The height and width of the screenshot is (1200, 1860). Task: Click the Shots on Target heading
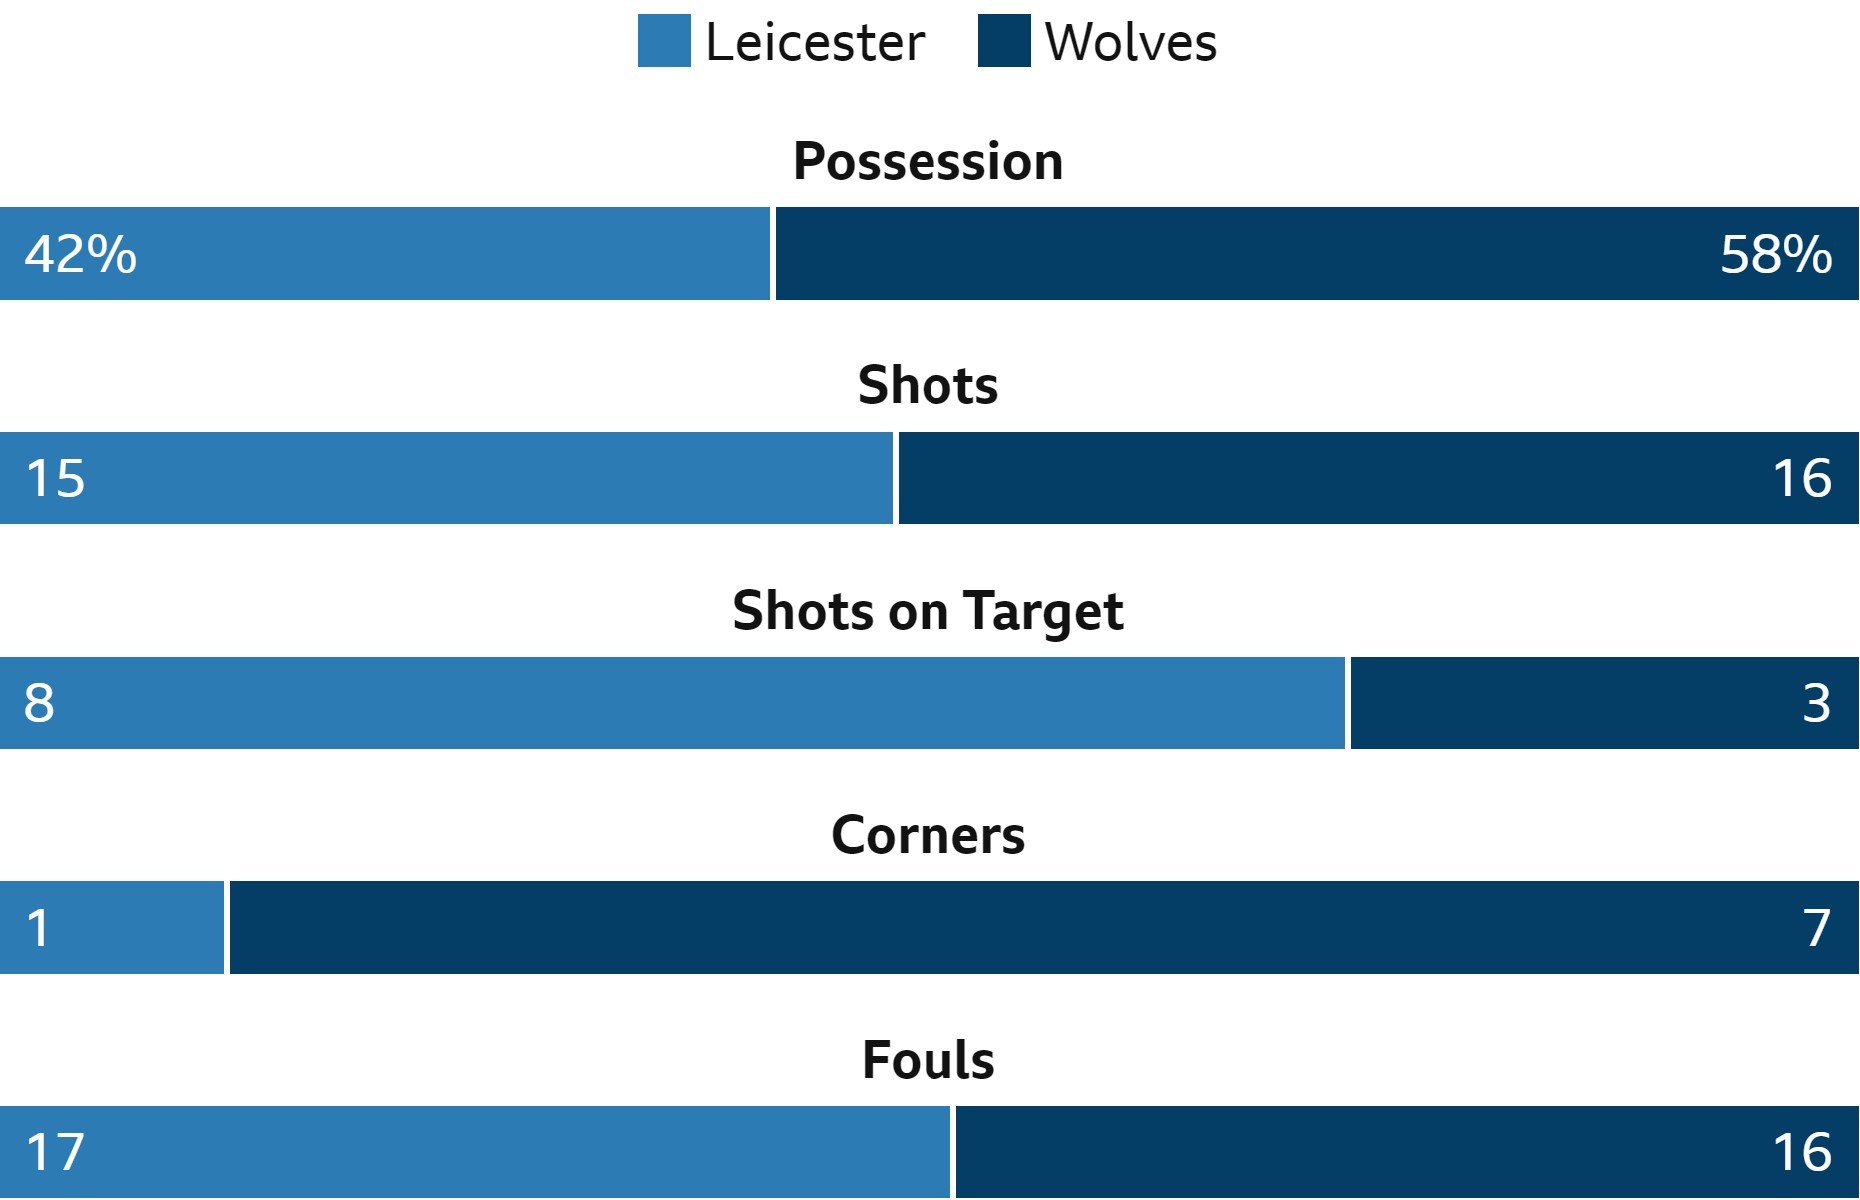tap(928, 611)
